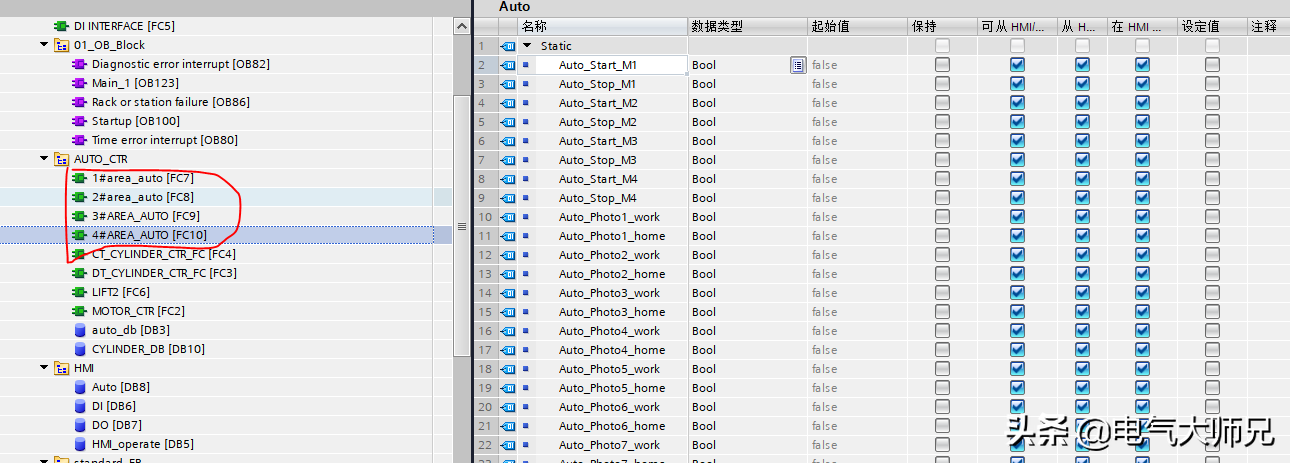Click the Auto_Photo7_work name cell
The image size is (1290, 463).
tap(609, 445)
